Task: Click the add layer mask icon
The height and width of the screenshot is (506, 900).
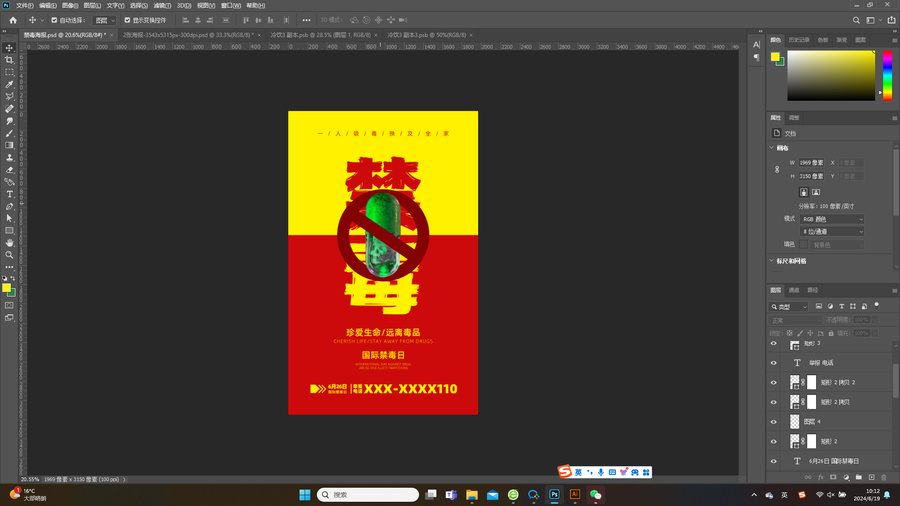Action: (833, 477)
